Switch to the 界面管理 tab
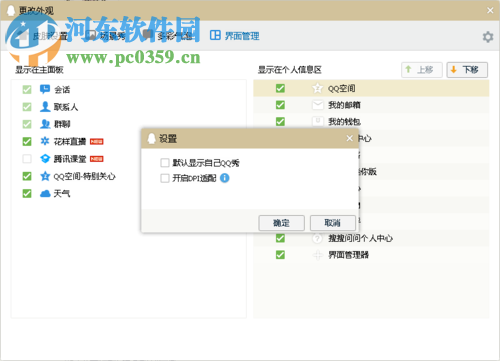 (235, 36)
